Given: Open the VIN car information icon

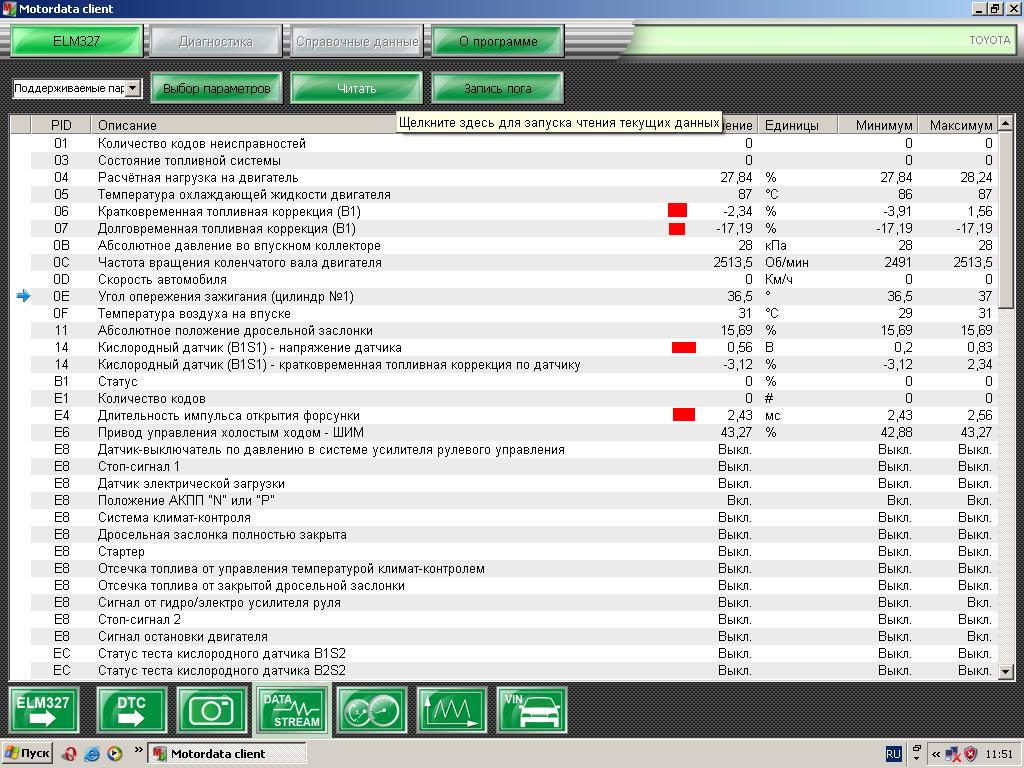Looking at the screenshot, I should 532,710.
